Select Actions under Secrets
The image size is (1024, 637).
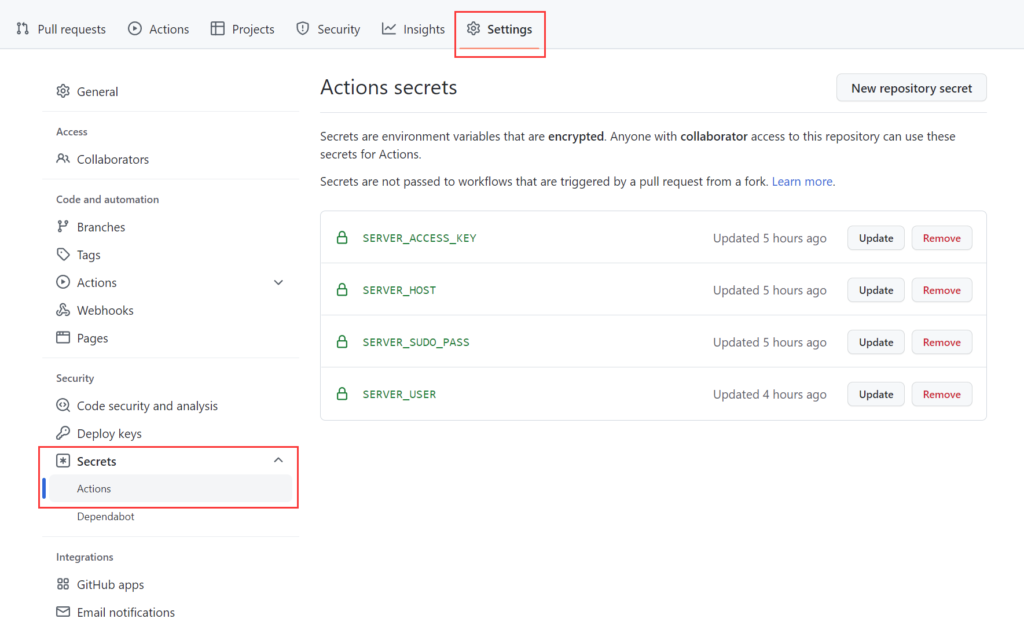coord(170,489)
